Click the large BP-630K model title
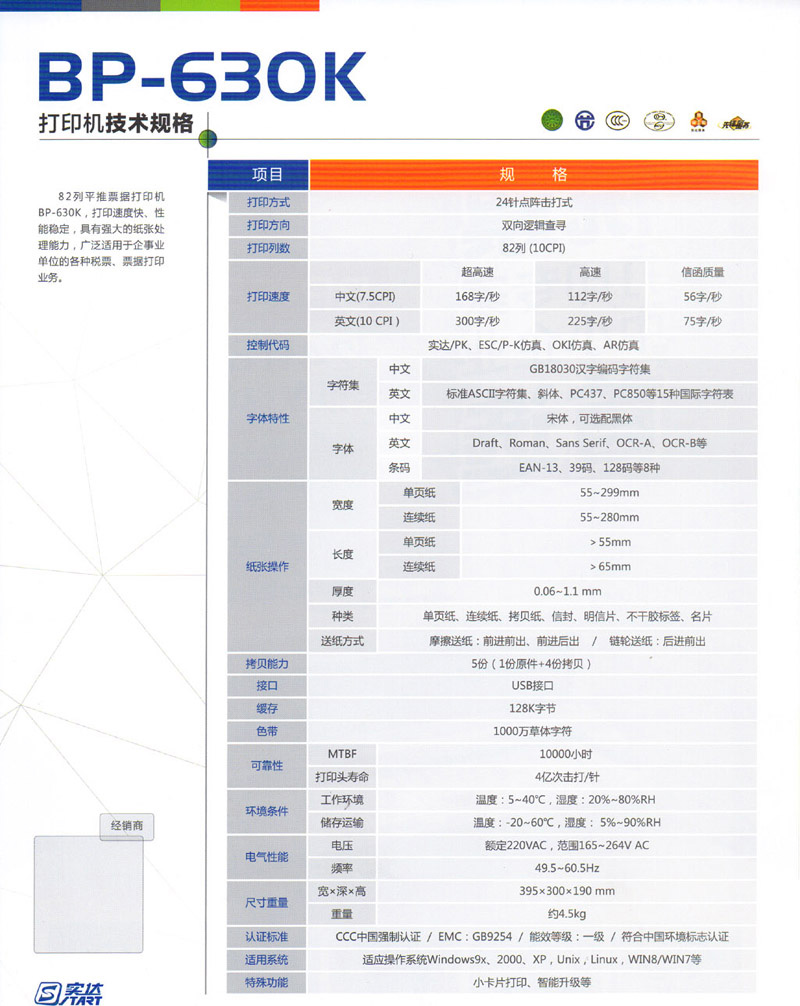800x1006 pixels. tap(201, 76)
